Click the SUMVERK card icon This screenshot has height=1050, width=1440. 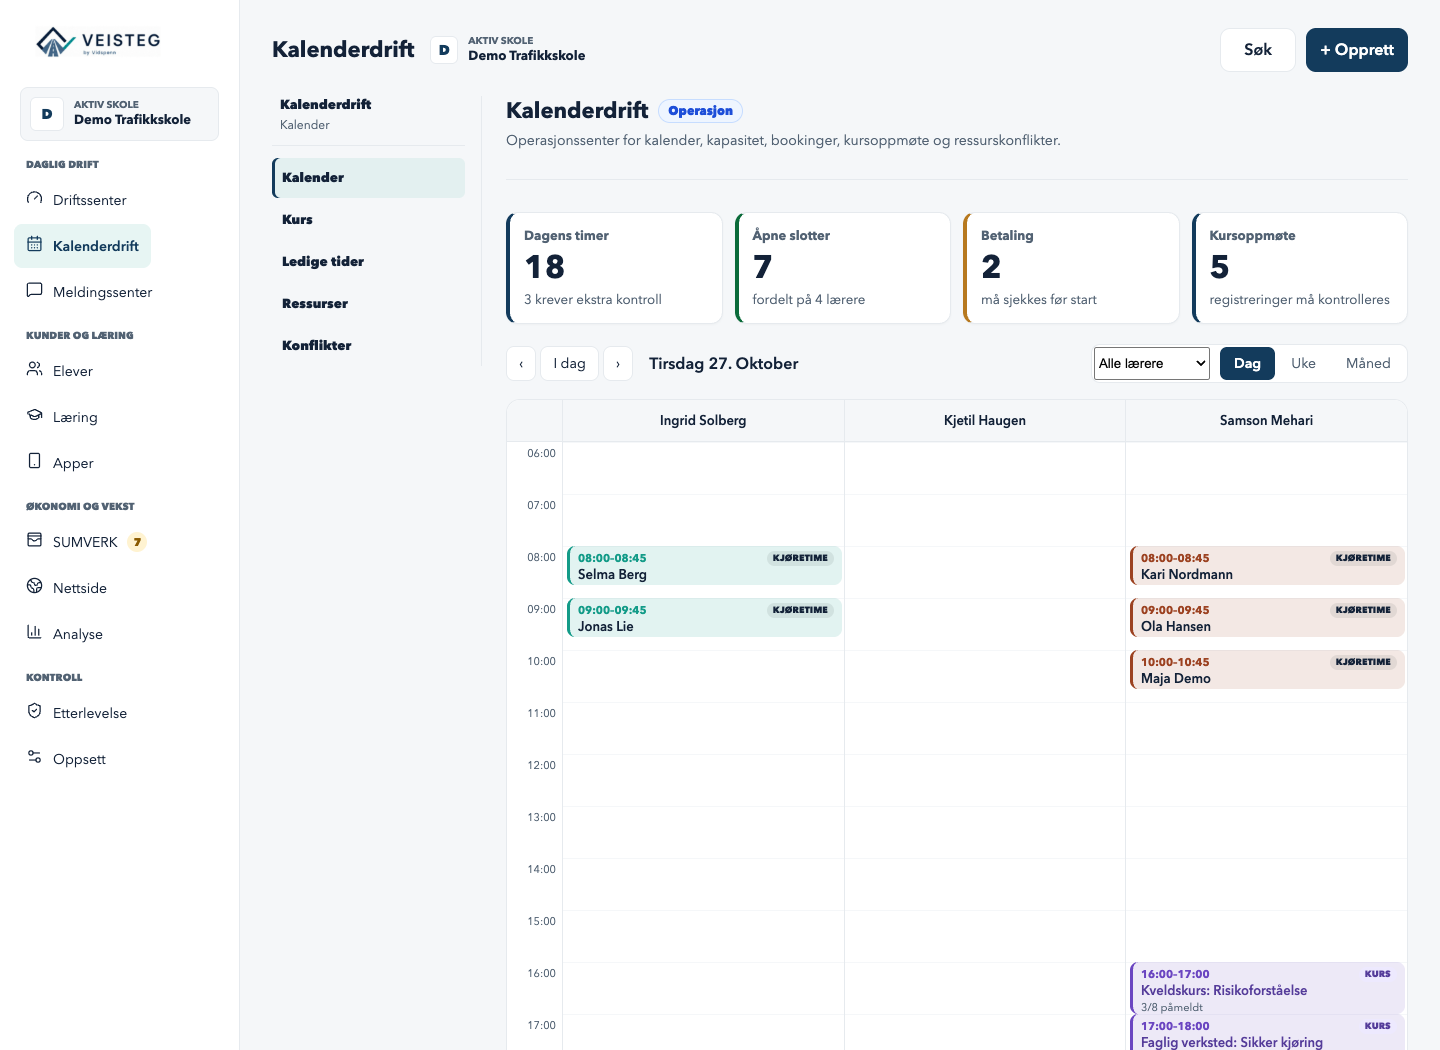[35, 541]
